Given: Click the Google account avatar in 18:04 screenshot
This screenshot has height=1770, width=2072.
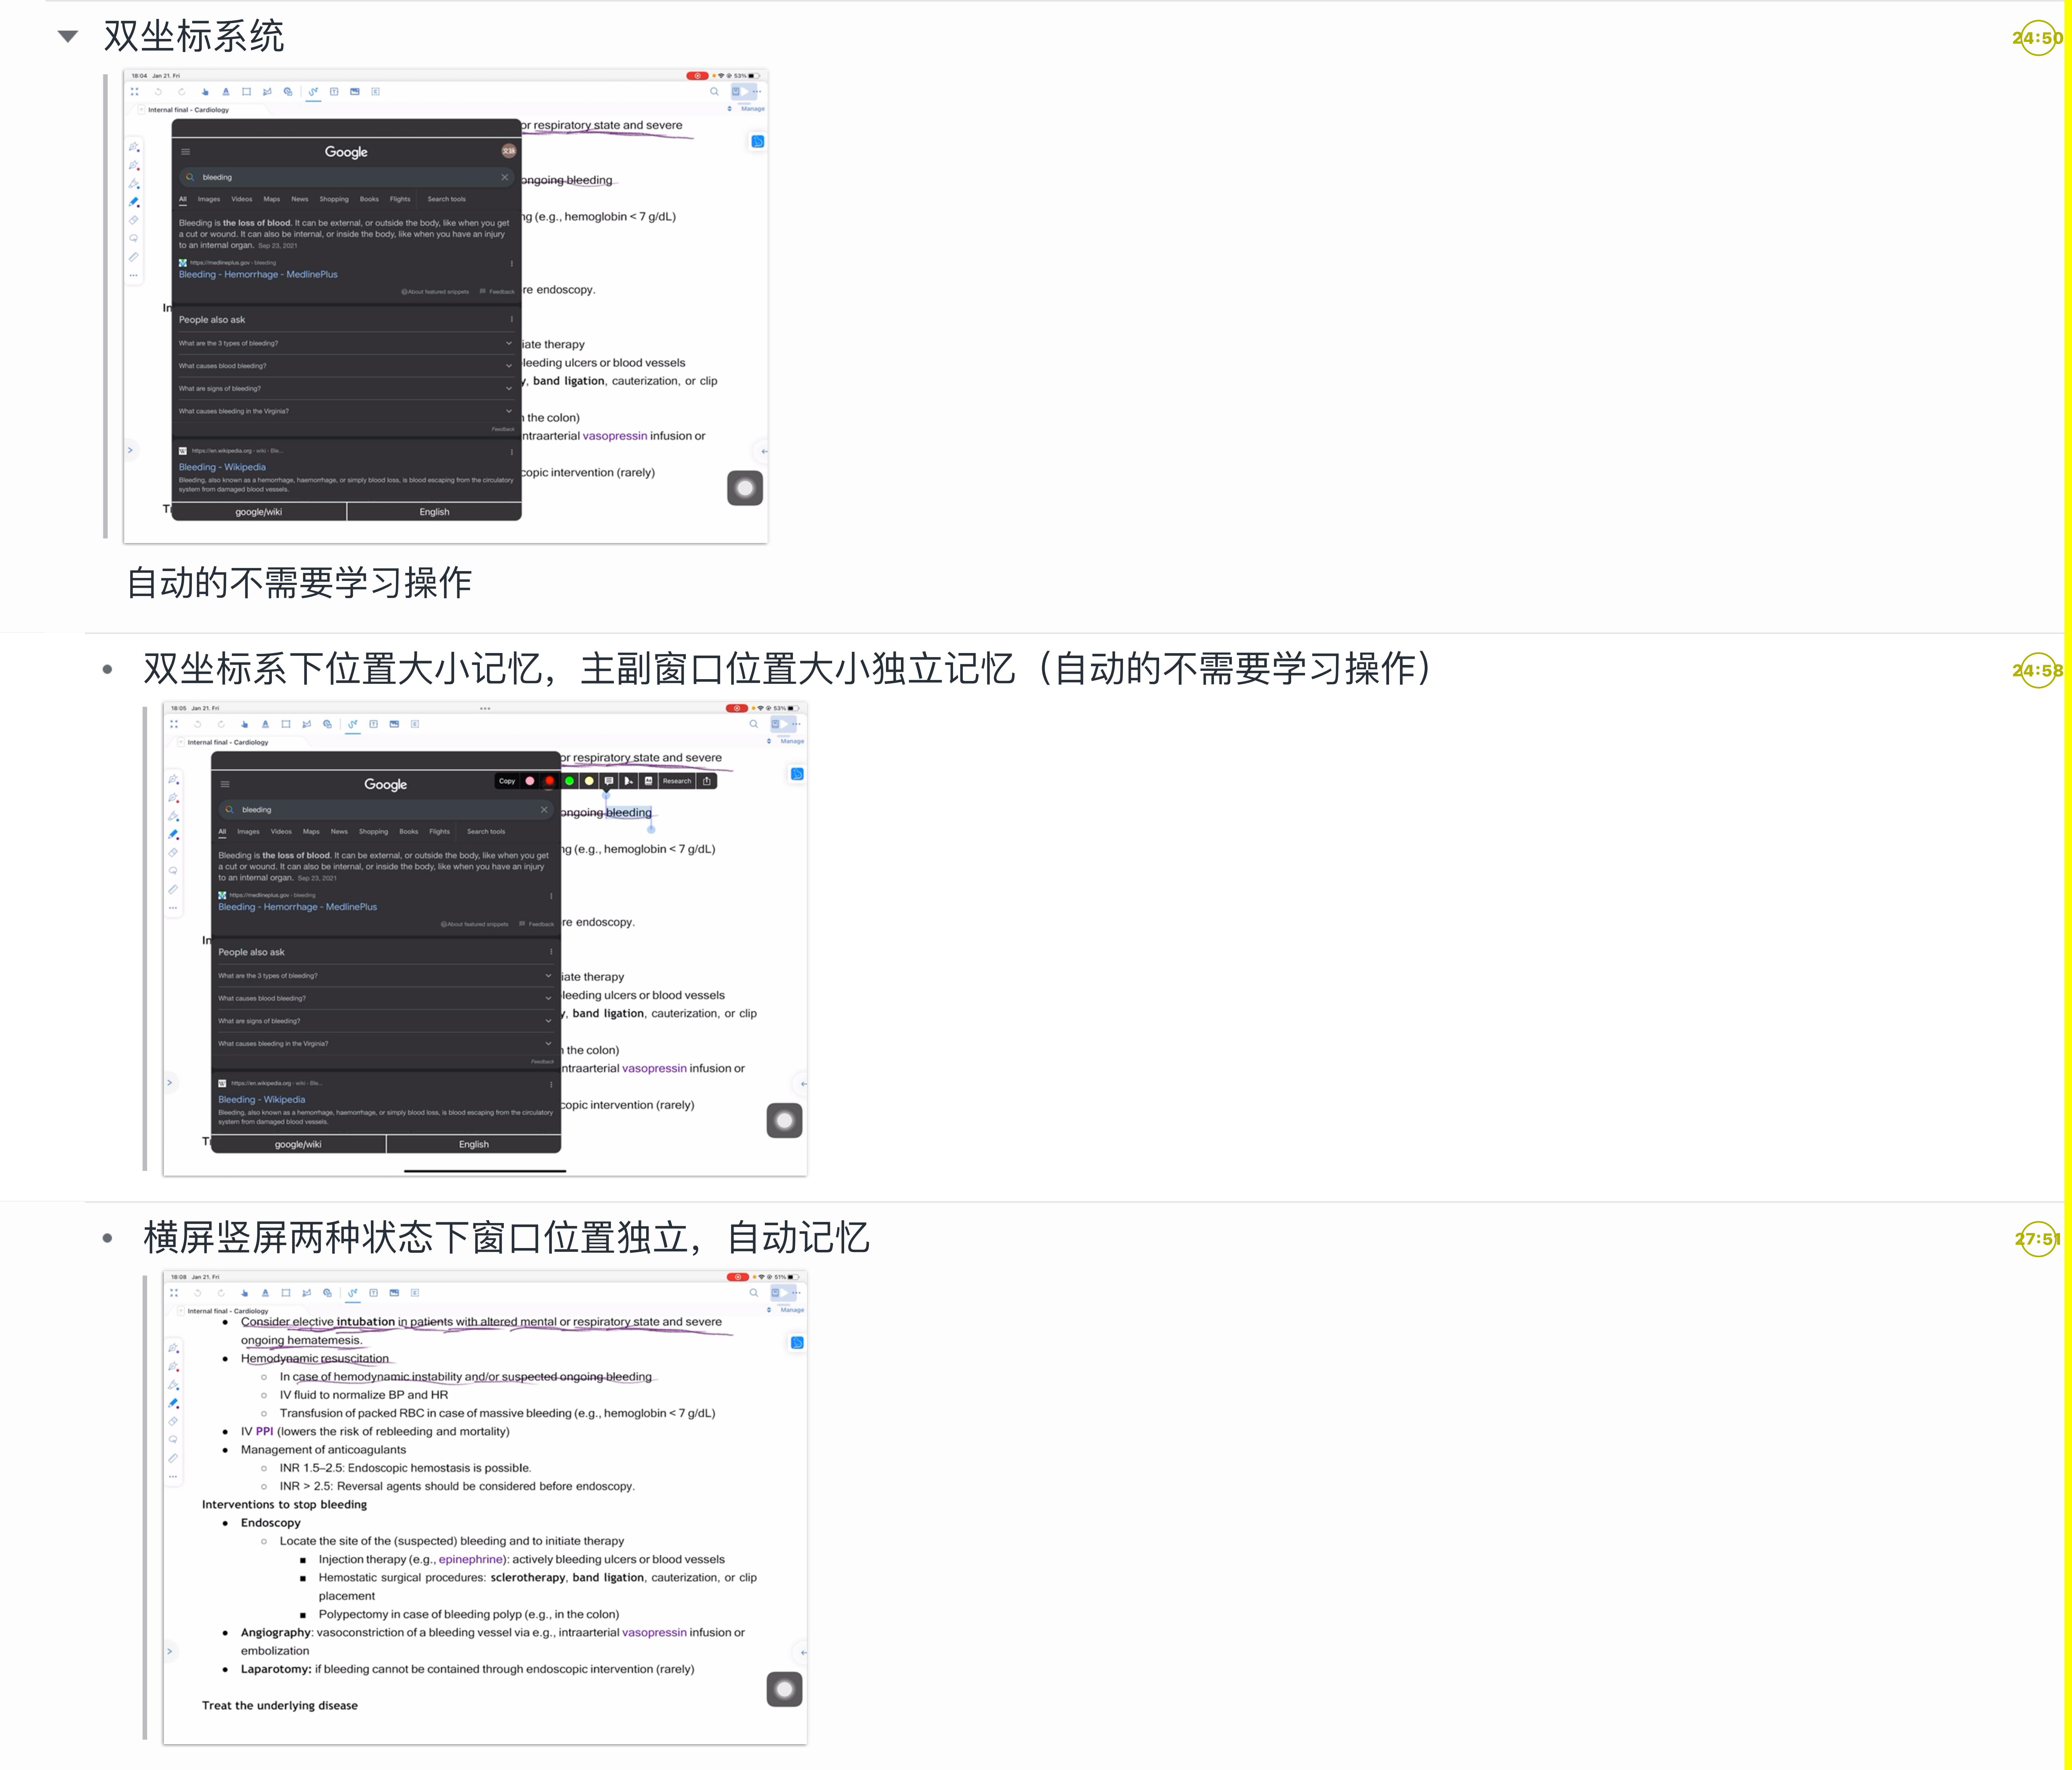Looking at the screenshot, I should point(508,151).
